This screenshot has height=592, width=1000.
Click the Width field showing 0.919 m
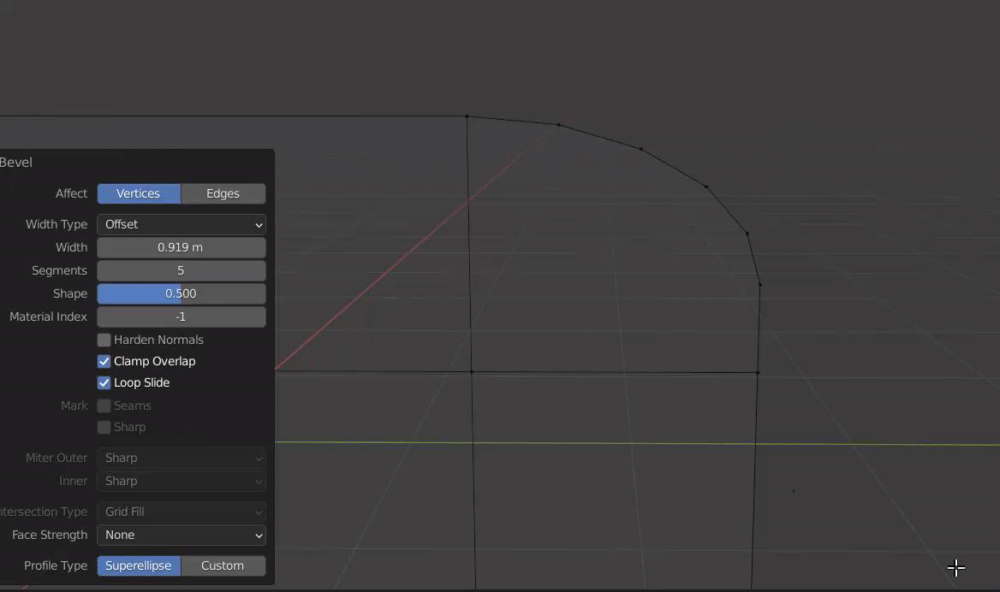coord(181,248)
